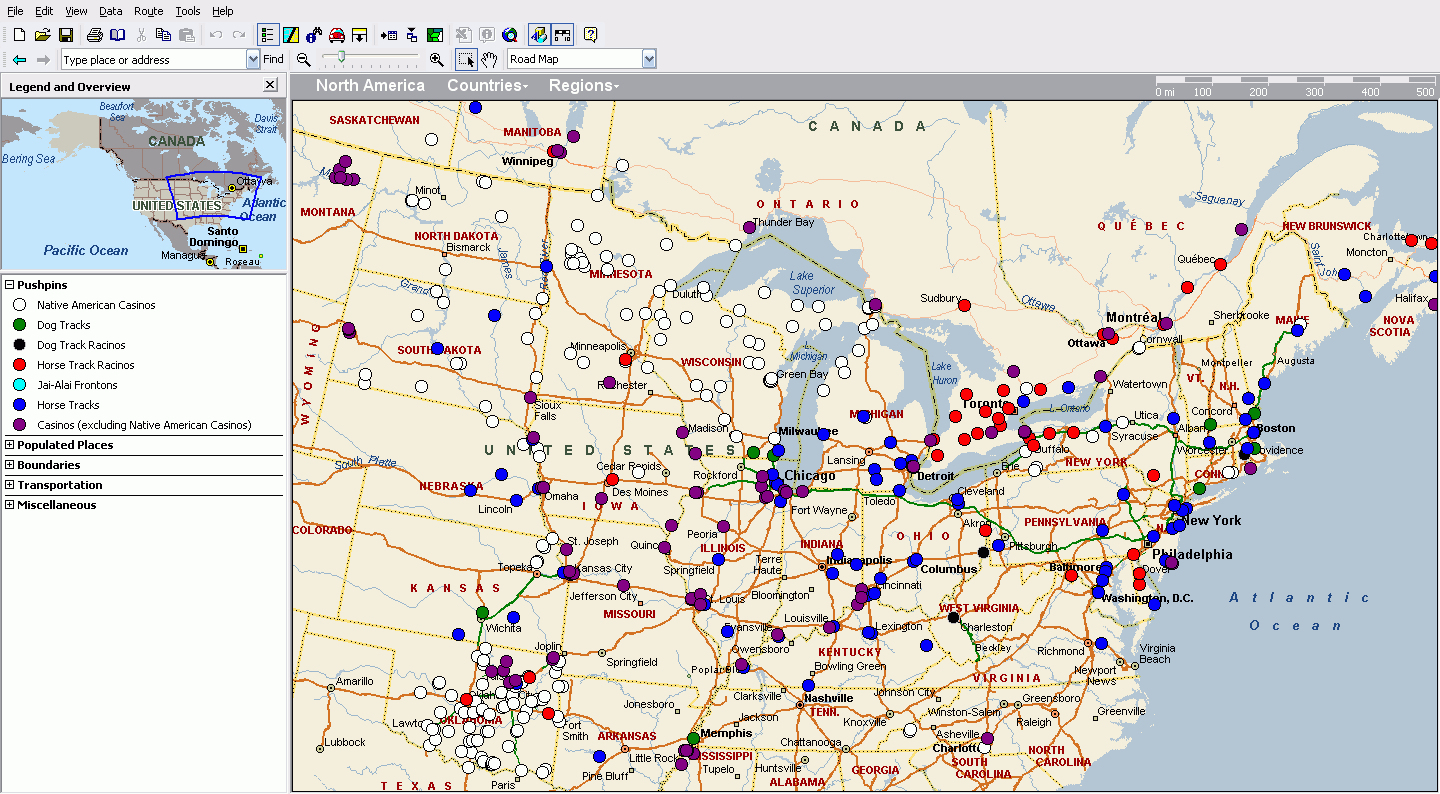Open the Data menu
Screen dimensions: 1440x794
point(111,11)
